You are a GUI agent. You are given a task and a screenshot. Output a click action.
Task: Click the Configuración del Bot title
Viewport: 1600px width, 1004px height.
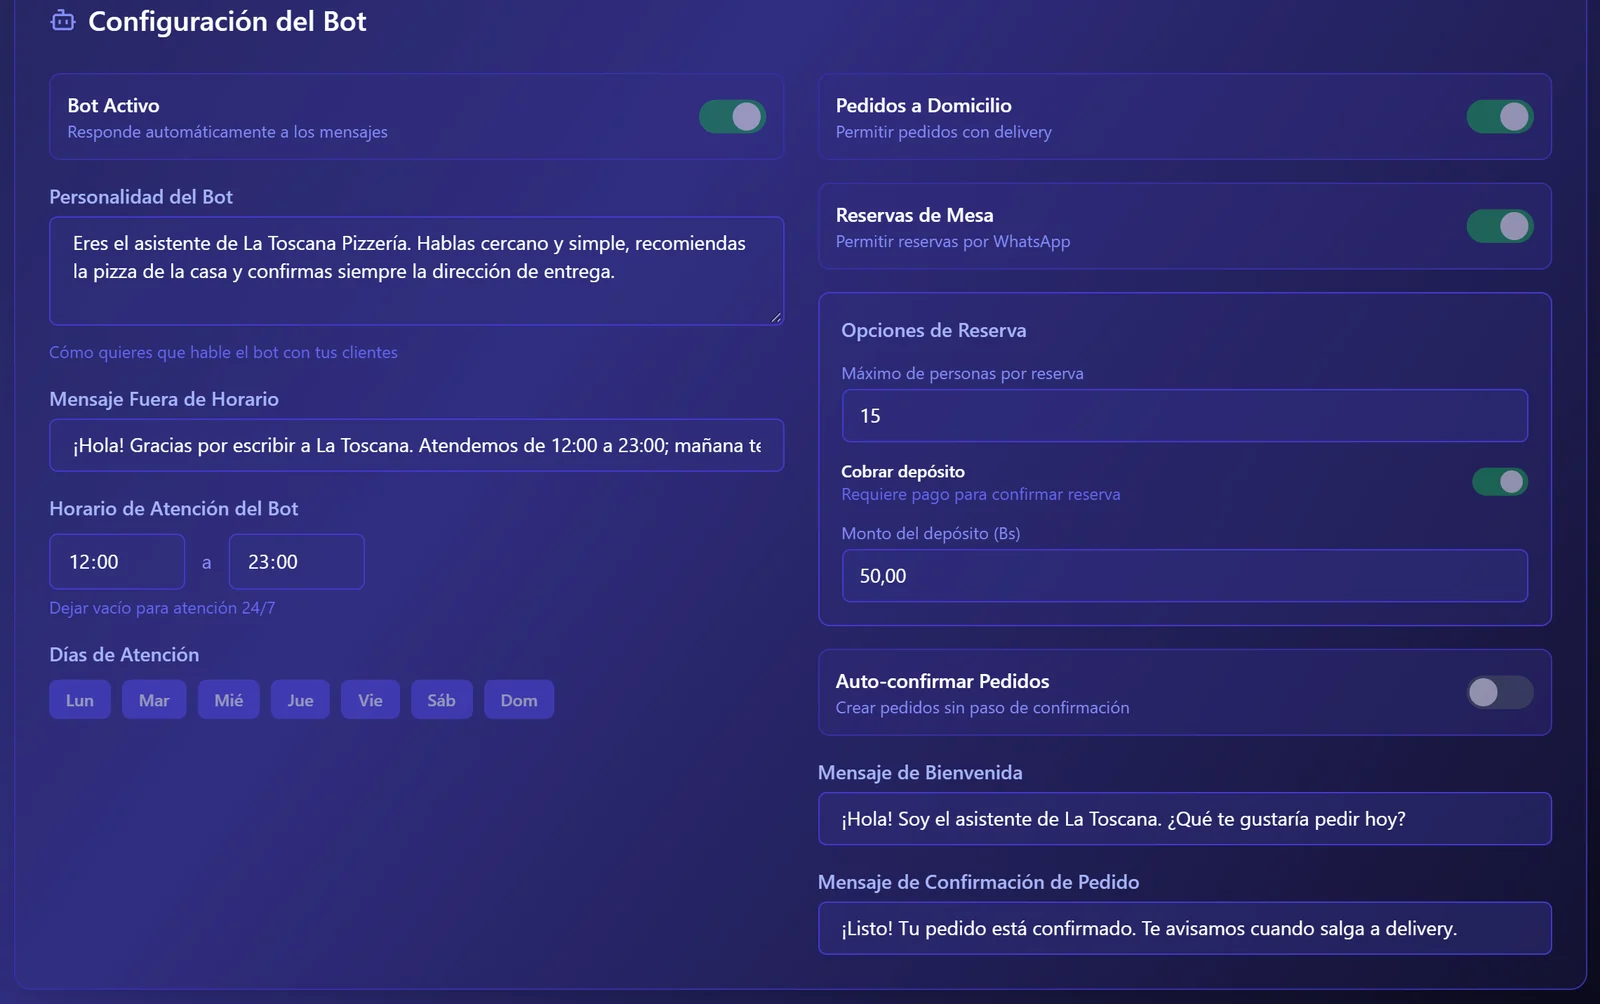[227, 21]
